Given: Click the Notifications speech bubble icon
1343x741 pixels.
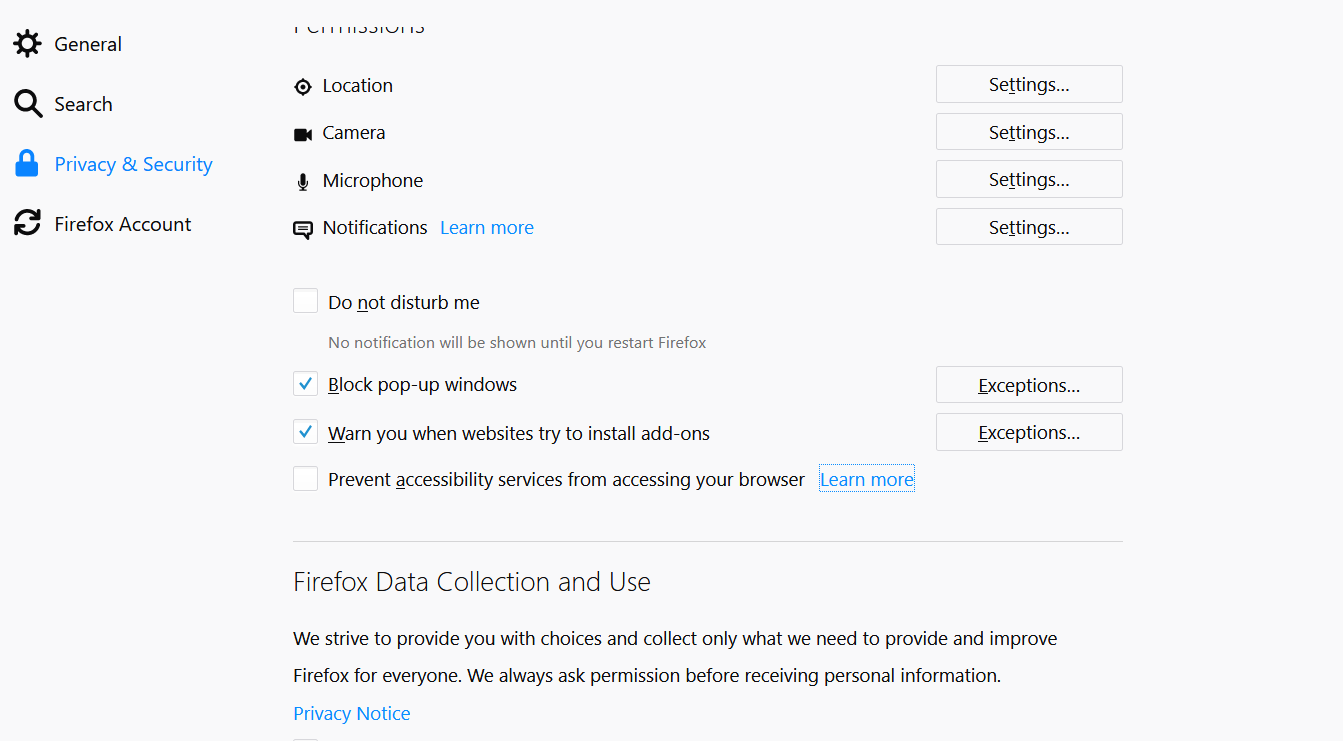Looking at the screenshot, I should click(x=303, y=230).
